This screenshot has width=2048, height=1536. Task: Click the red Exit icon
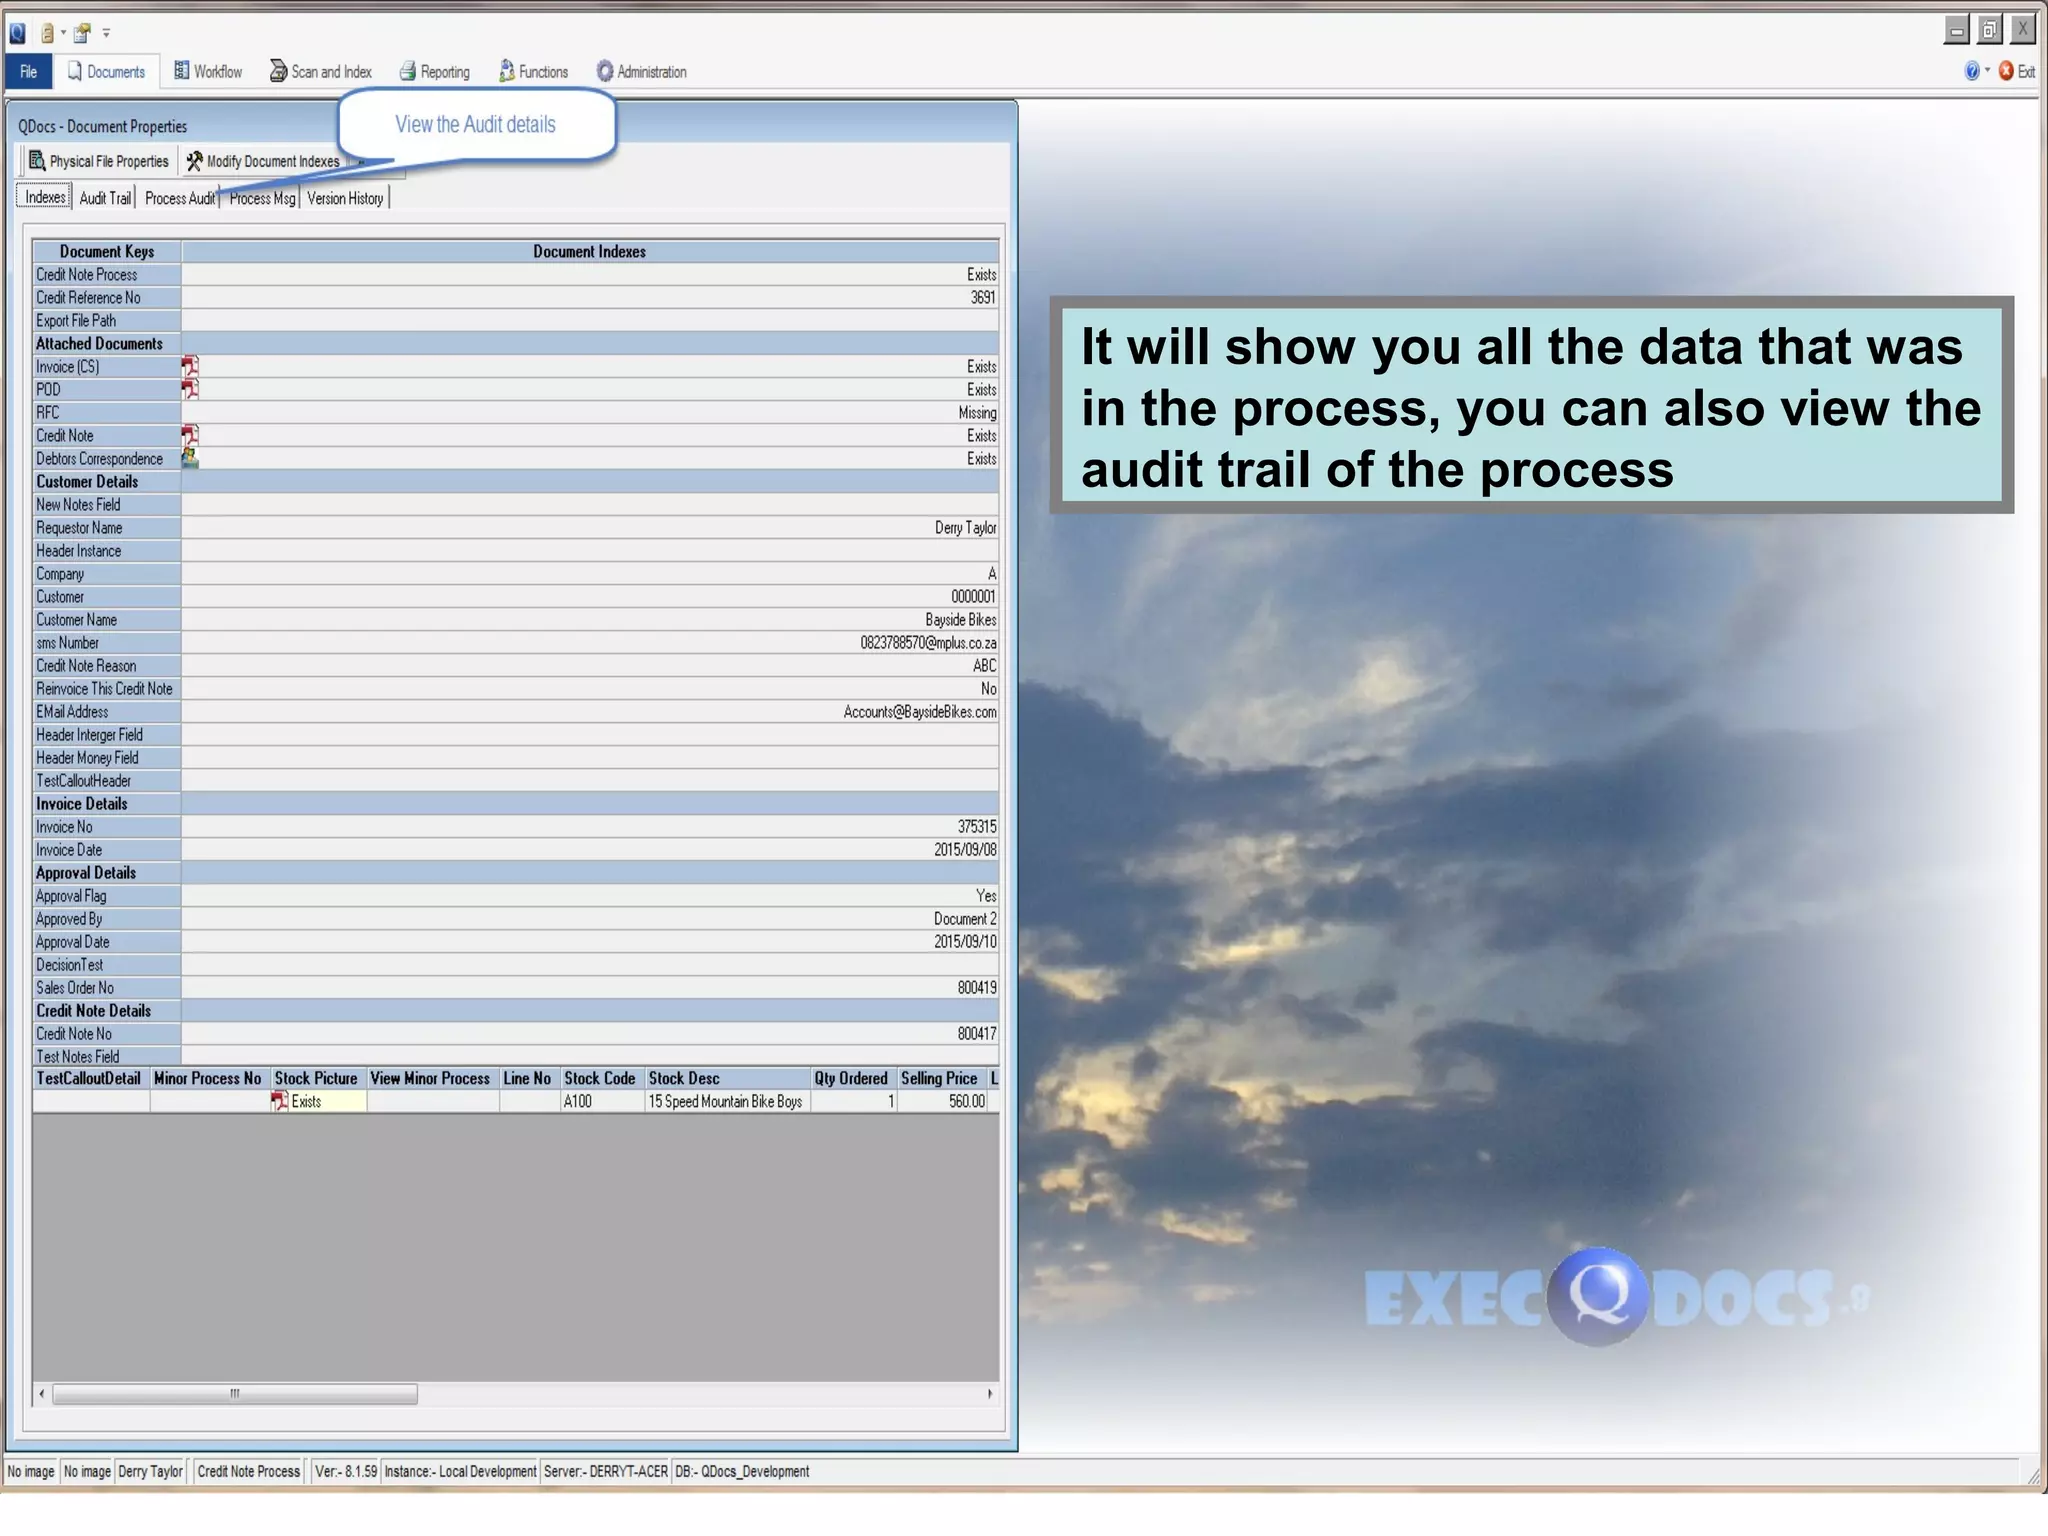click(x=2006, y=71)
